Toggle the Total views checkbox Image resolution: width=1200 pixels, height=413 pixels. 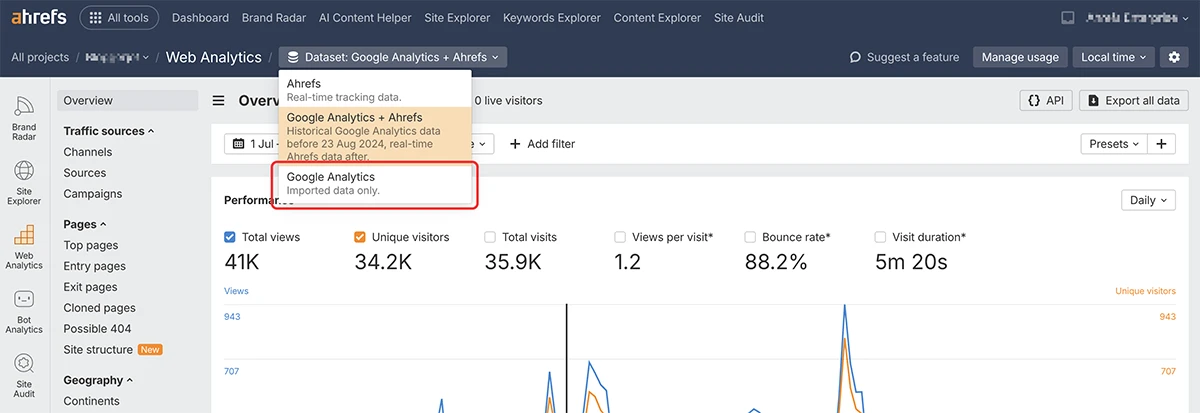(x=230, y=237)
